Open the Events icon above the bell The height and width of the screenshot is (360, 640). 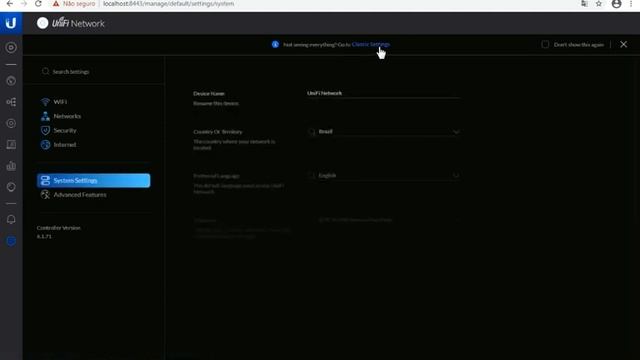pyautogui.click(x=11, y=187)
